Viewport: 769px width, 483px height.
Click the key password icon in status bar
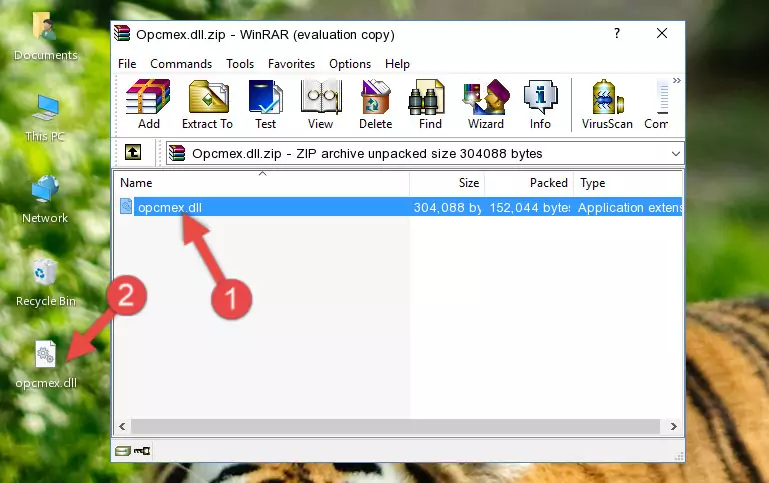click(x=142, y=451)
